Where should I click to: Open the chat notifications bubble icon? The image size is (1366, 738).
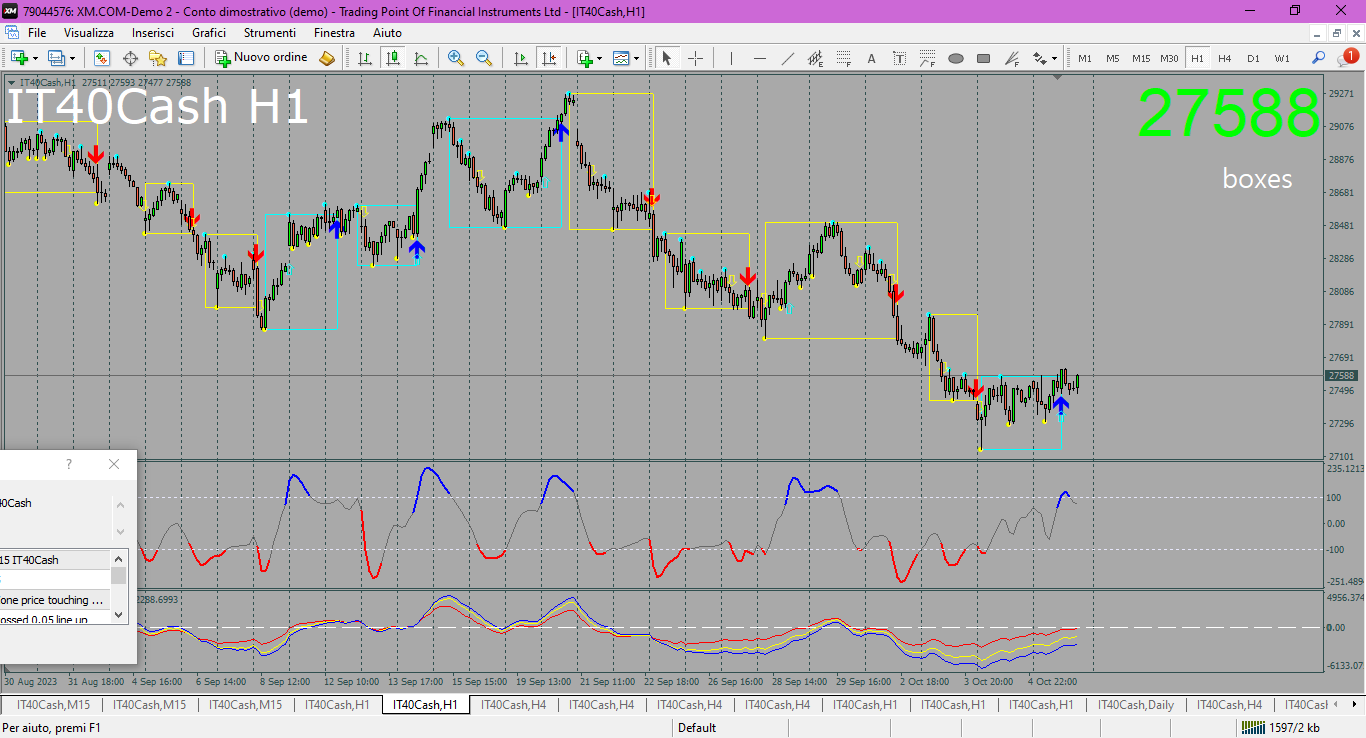click(1347, 58)
